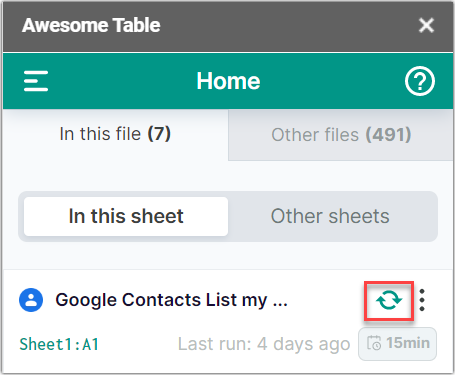The height and width of the screenshot is (376, 456).
Task: Run the green refresh sync icon
Action: (x=389, y=300)
